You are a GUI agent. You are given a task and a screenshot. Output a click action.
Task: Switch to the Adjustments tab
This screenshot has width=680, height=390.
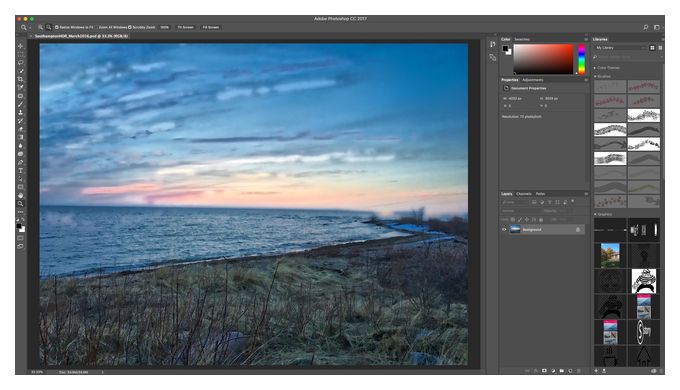click(533, 80)
